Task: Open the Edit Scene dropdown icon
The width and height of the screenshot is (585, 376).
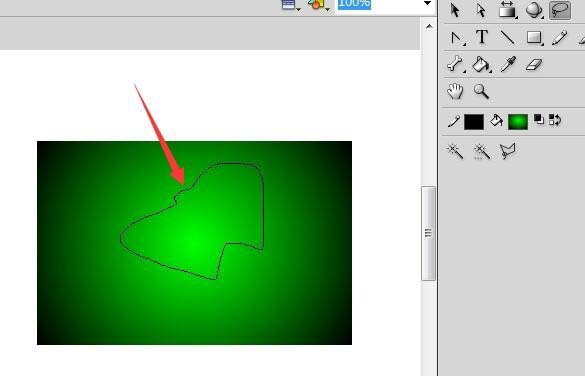Action: click(291, 5)
